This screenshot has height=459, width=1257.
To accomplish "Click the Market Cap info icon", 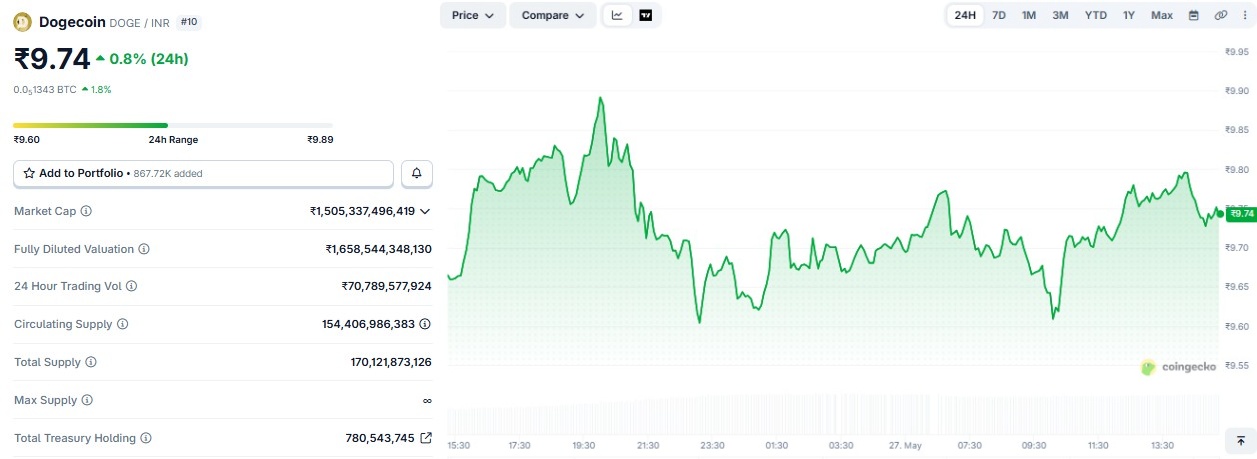I will [x=86, y=211].
